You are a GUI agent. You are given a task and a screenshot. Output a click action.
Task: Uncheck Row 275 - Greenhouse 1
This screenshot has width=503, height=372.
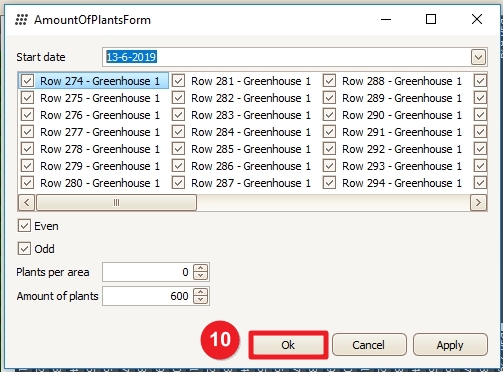27,98
